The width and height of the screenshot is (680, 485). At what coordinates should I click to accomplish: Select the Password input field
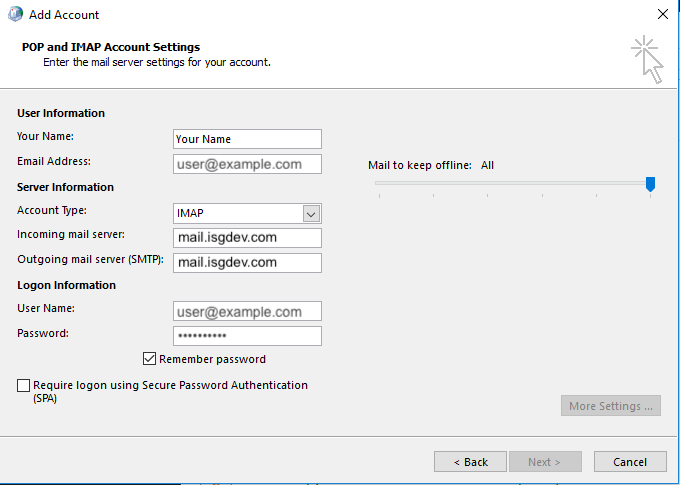[x=247, y=335]
